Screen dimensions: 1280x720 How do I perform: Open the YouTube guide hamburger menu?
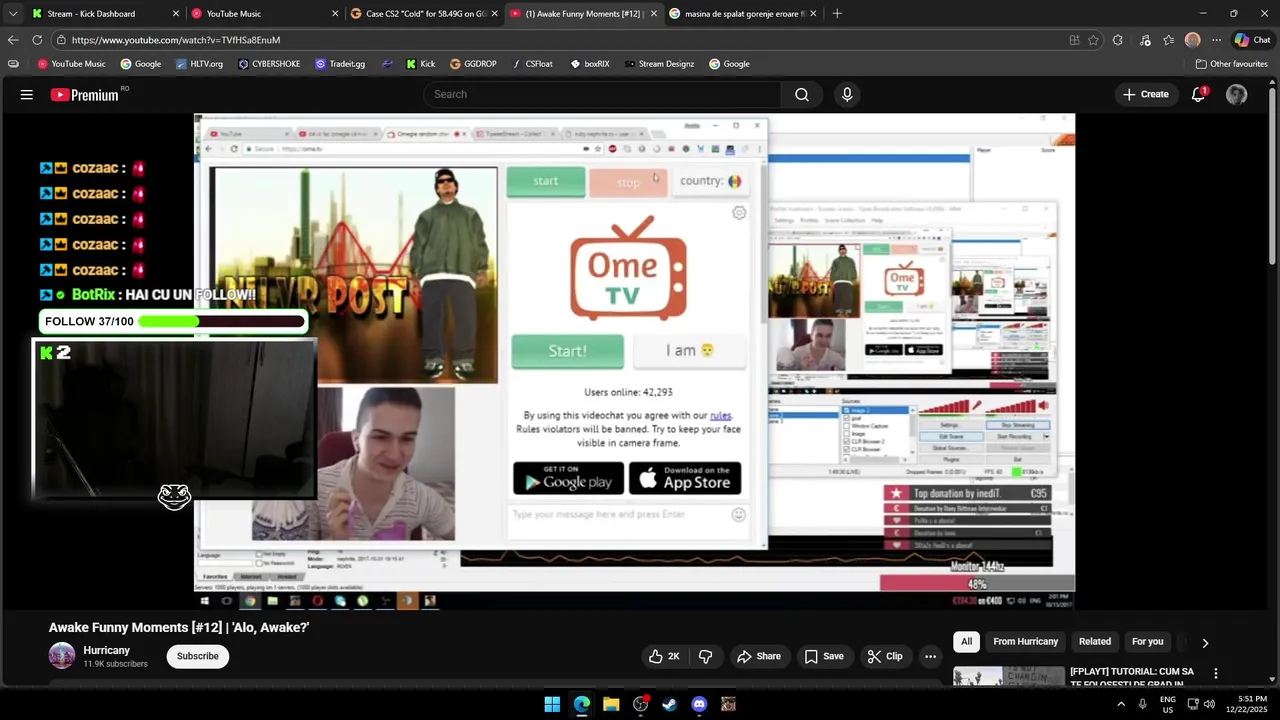(x=27, y=94)
